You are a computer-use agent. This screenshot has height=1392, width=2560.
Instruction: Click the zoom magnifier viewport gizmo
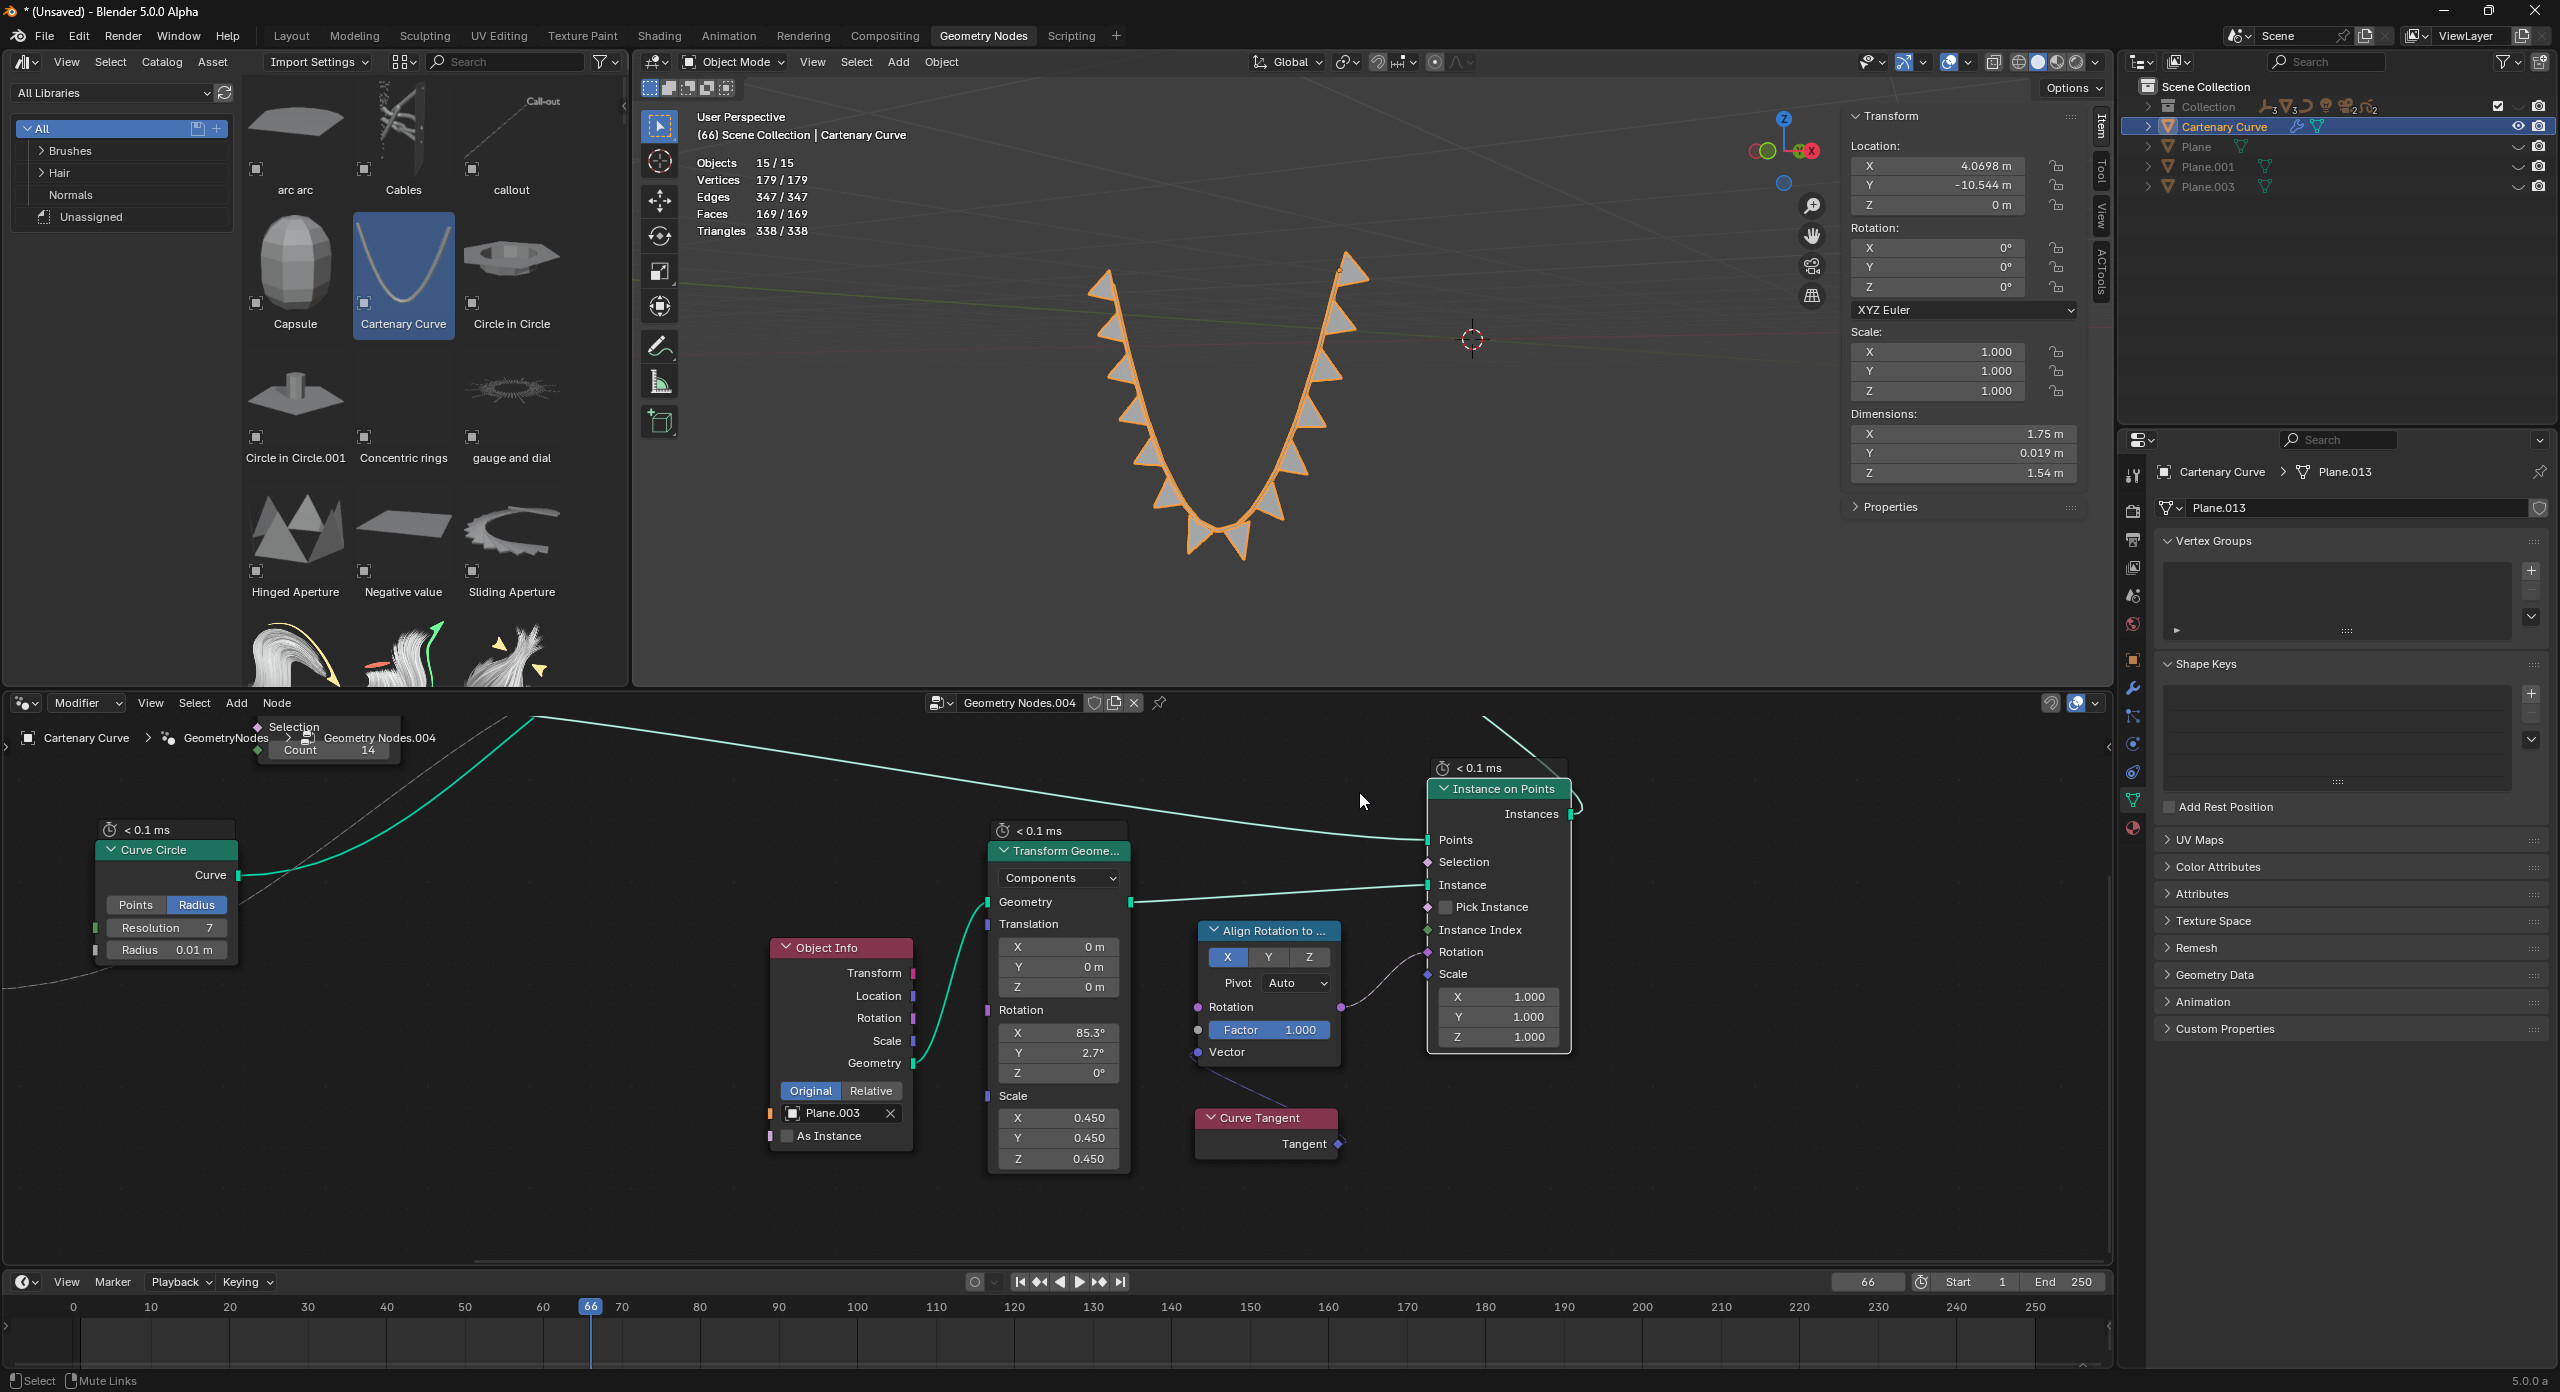click(x=1812, y=206)
